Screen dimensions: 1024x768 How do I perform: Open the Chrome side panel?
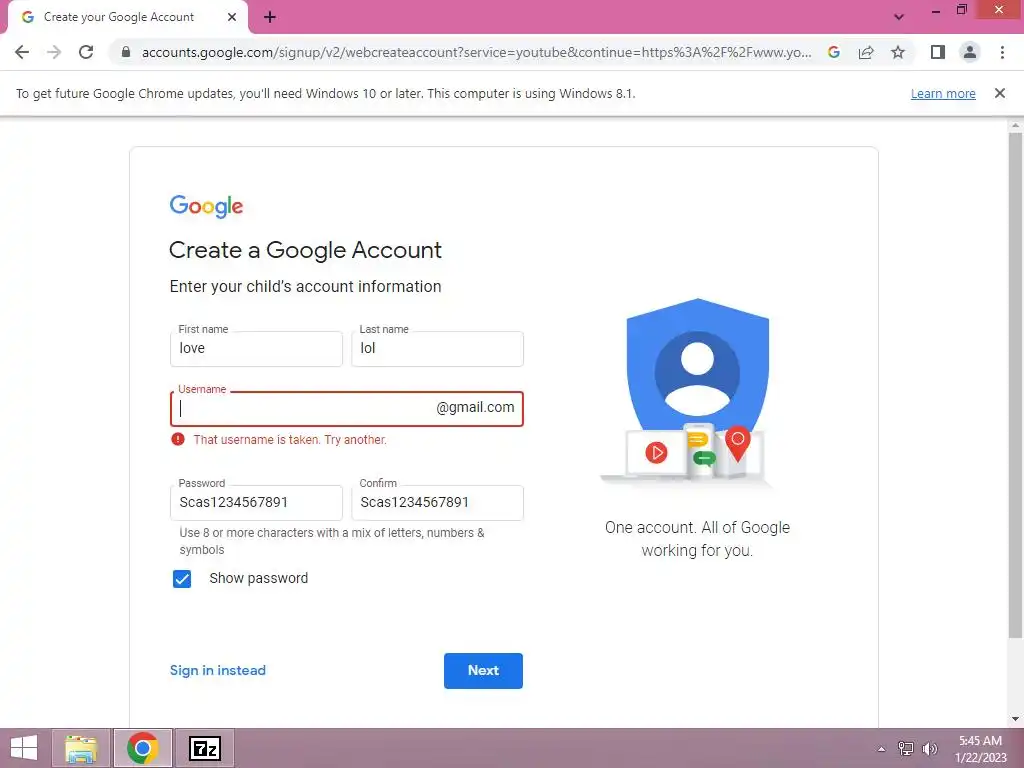(938, 52)
